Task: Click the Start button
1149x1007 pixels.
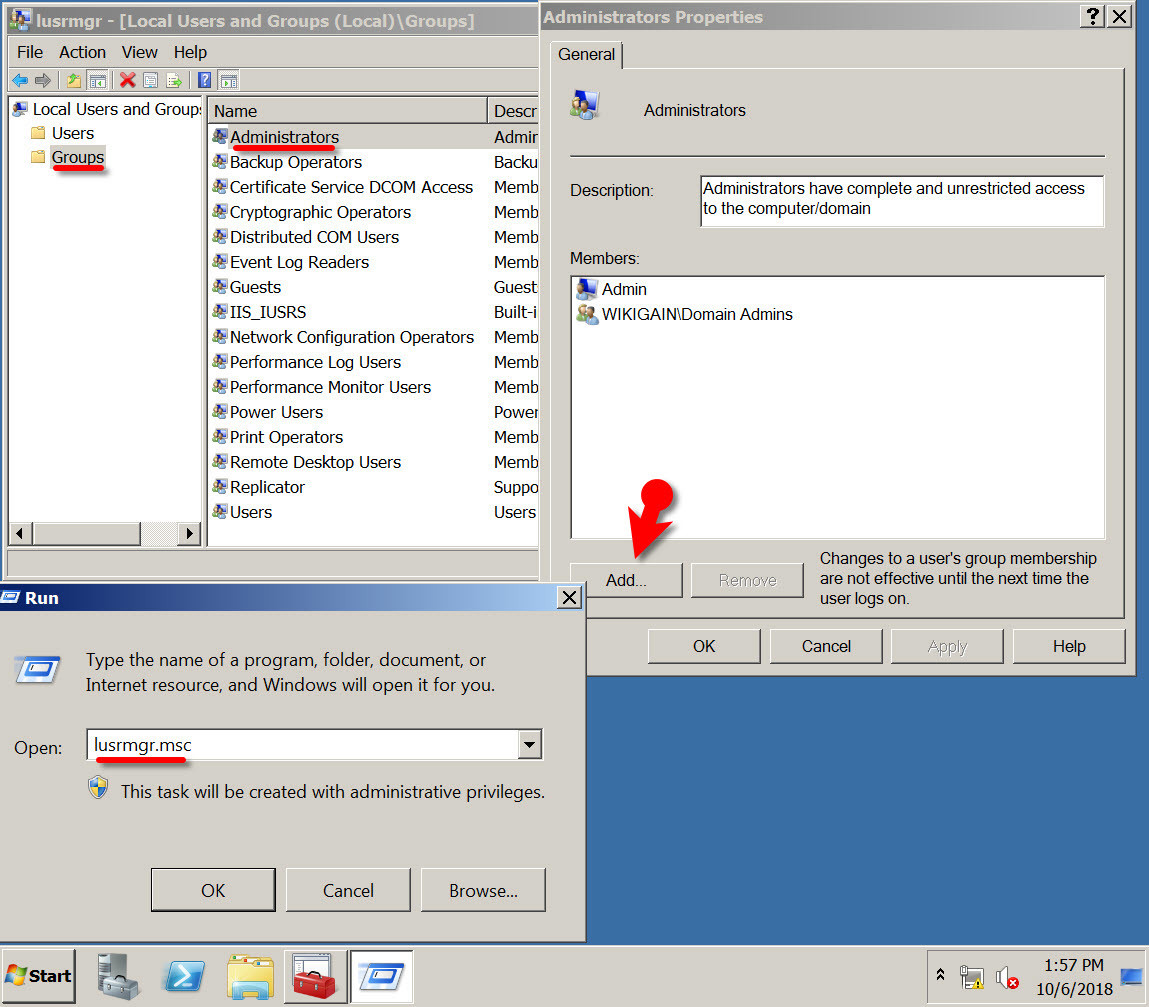Action: tap(39, 976)
